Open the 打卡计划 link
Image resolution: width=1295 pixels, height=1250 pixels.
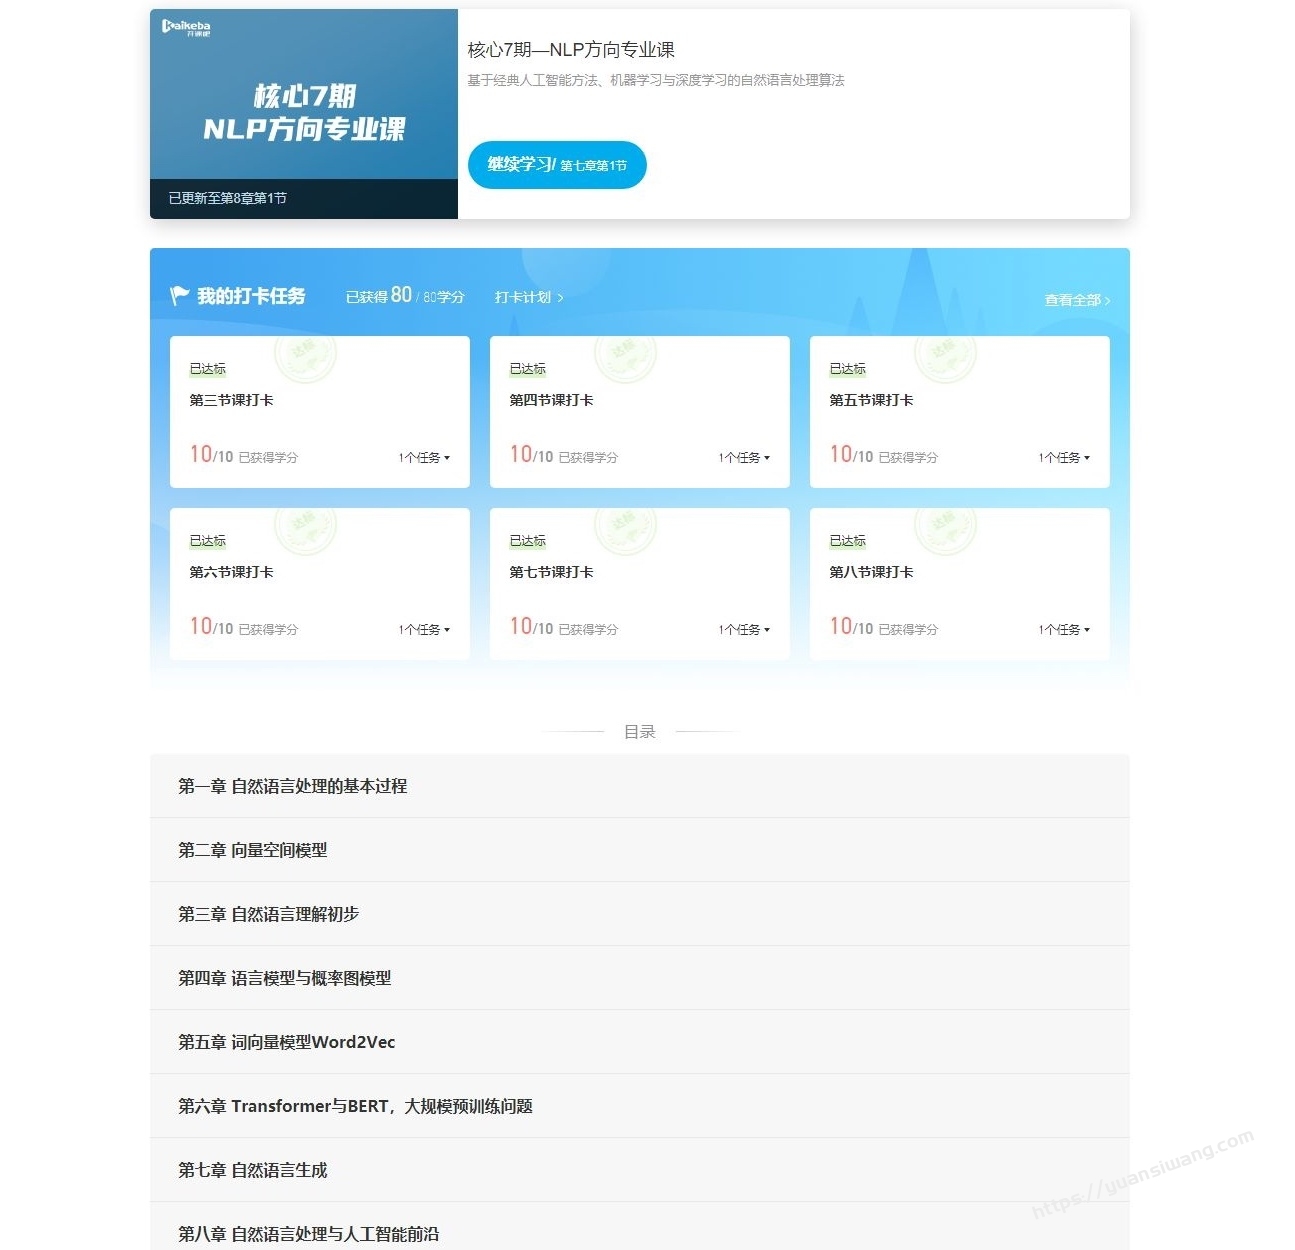coord(529,297)
